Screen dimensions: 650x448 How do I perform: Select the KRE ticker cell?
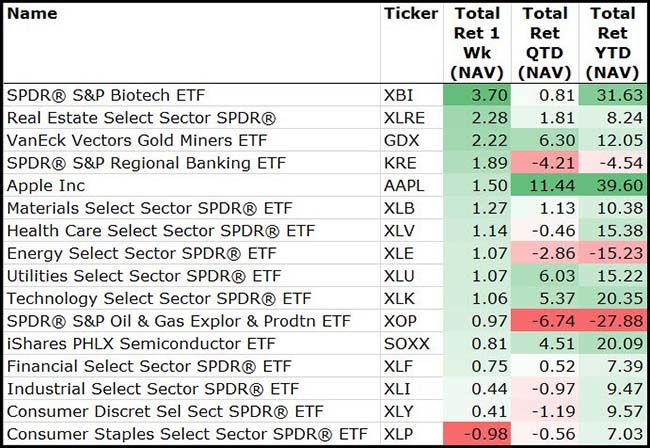pos(401,163)
